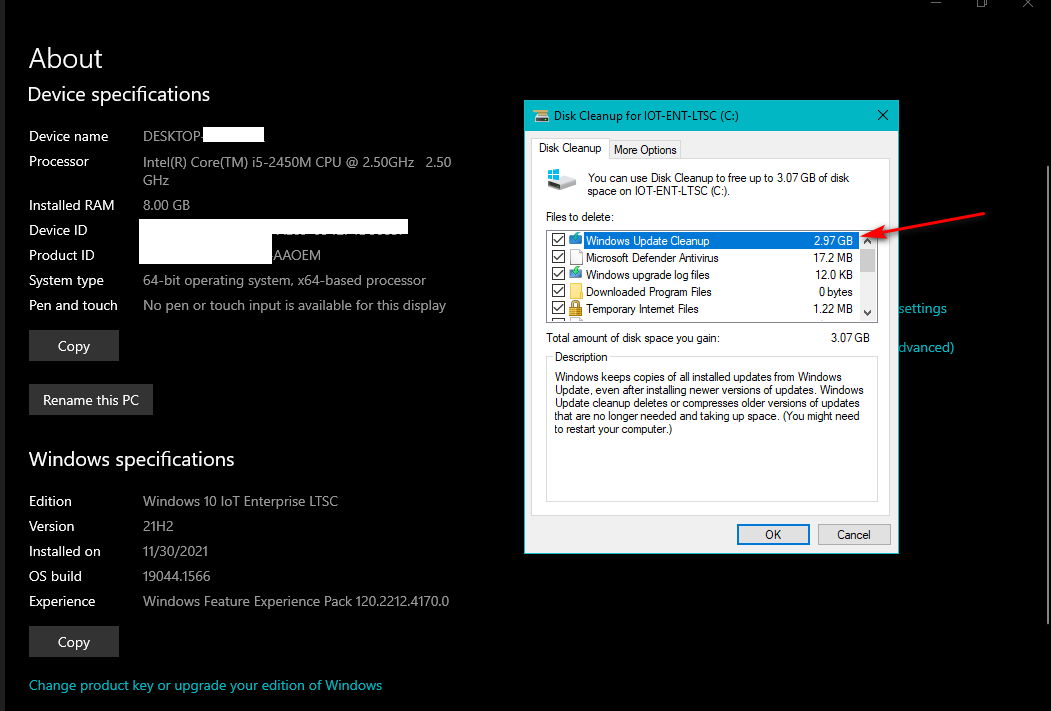Viewport: 1051px width, 711px height.
Task: Click the files list scroll-up arrow
Action: click(867, 240)
